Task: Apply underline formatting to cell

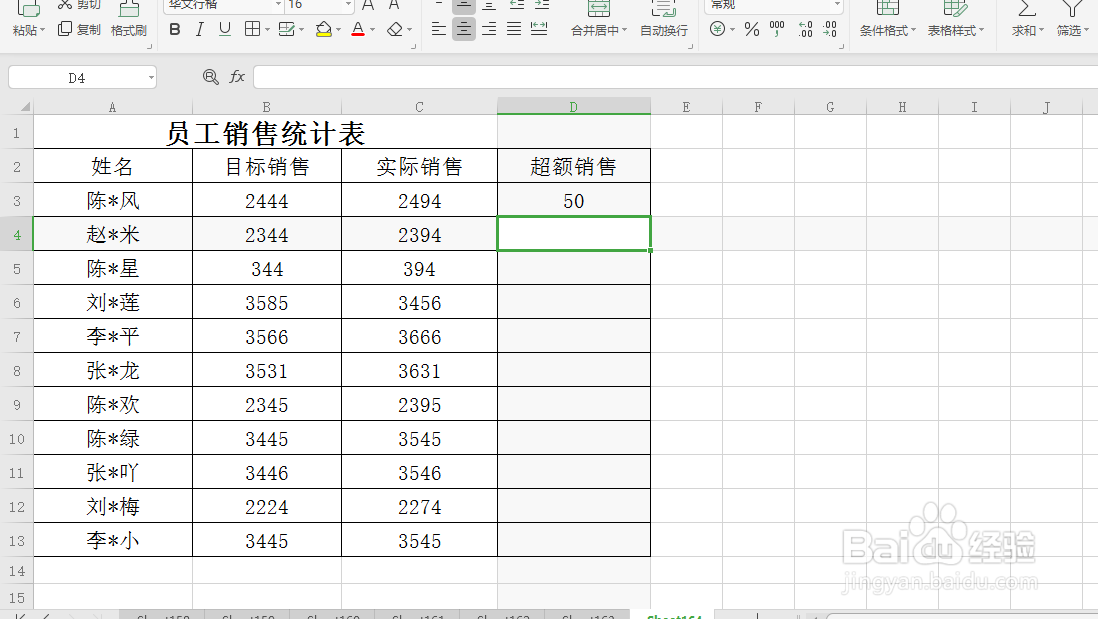Action: (x=225, y=29)
